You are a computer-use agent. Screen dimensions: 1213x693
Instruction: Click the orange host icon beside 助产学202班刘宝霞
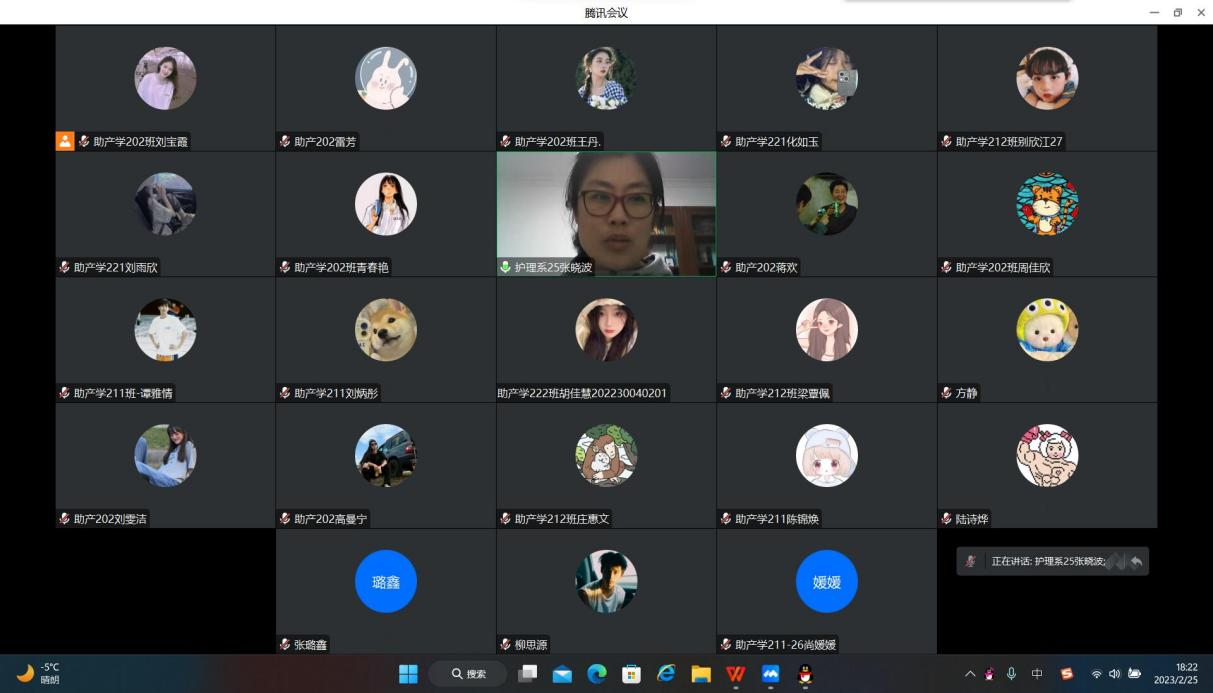(65, 141)
